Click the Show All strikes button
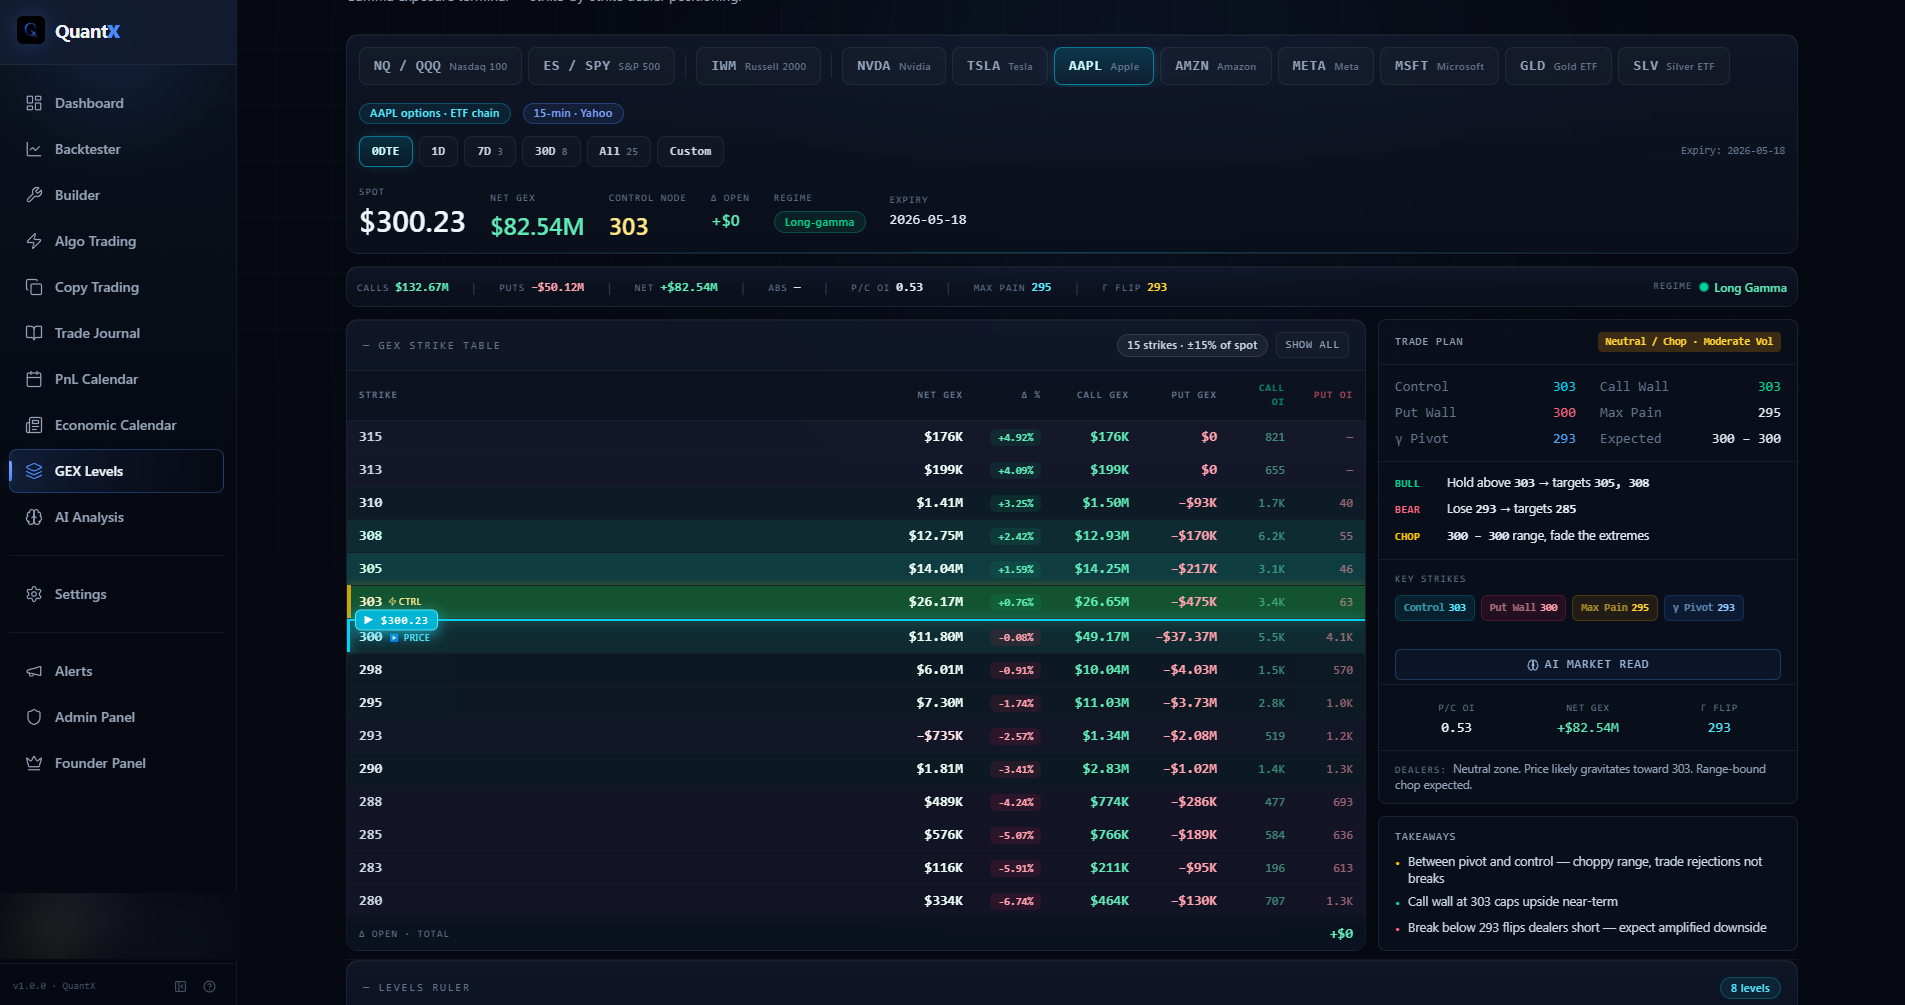Image resolution: width=1905 pixels, height=1005 pixels. click(1312, 345)
